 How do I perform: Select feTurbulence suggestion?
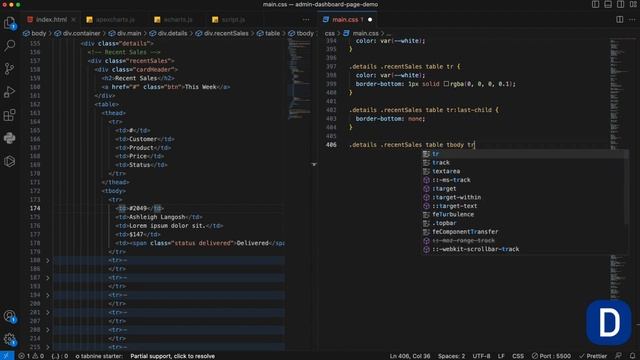pos(525,214)
